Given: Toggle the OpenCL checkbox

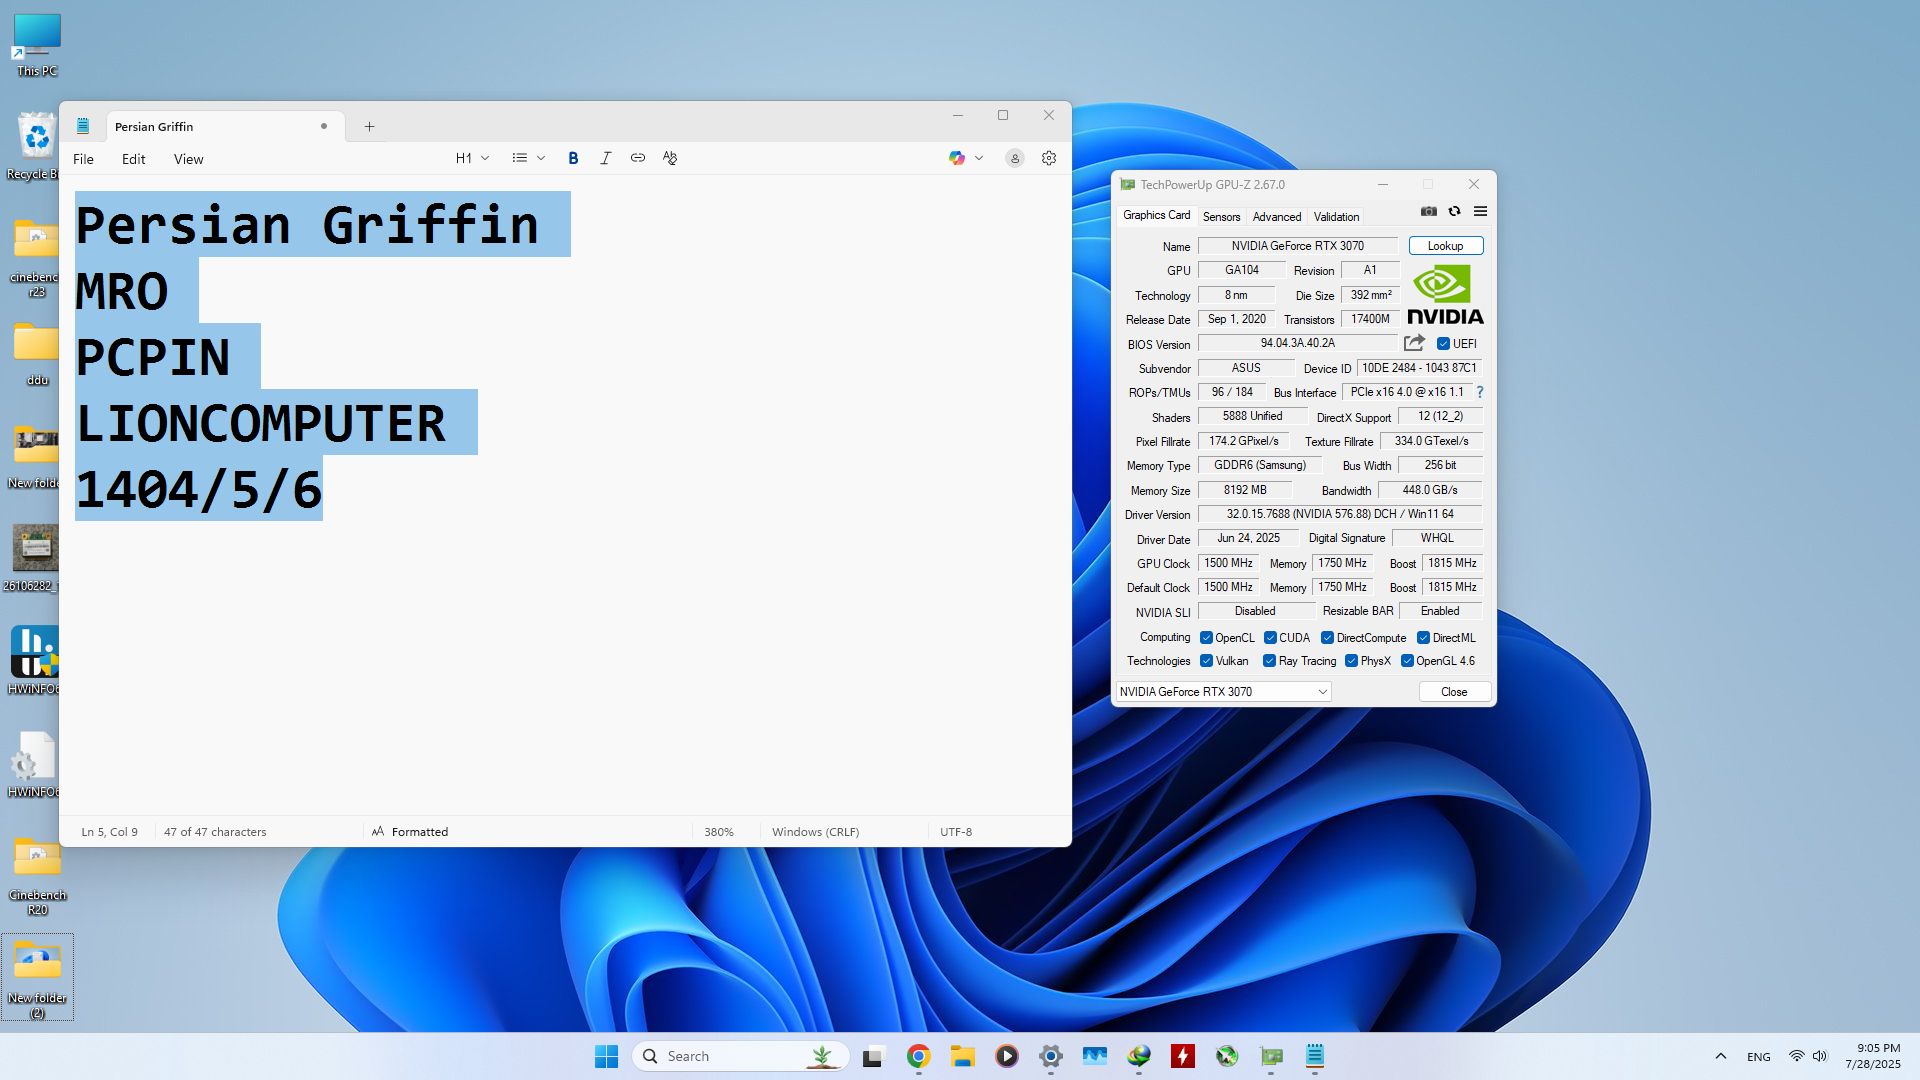Looking at the screenshot, I should (x=1206, y=638).
